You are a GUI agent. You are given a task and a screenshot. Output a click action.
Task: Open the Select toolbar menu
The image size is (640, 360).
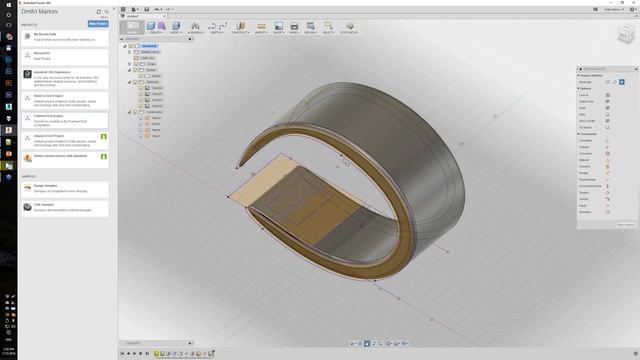328,28
